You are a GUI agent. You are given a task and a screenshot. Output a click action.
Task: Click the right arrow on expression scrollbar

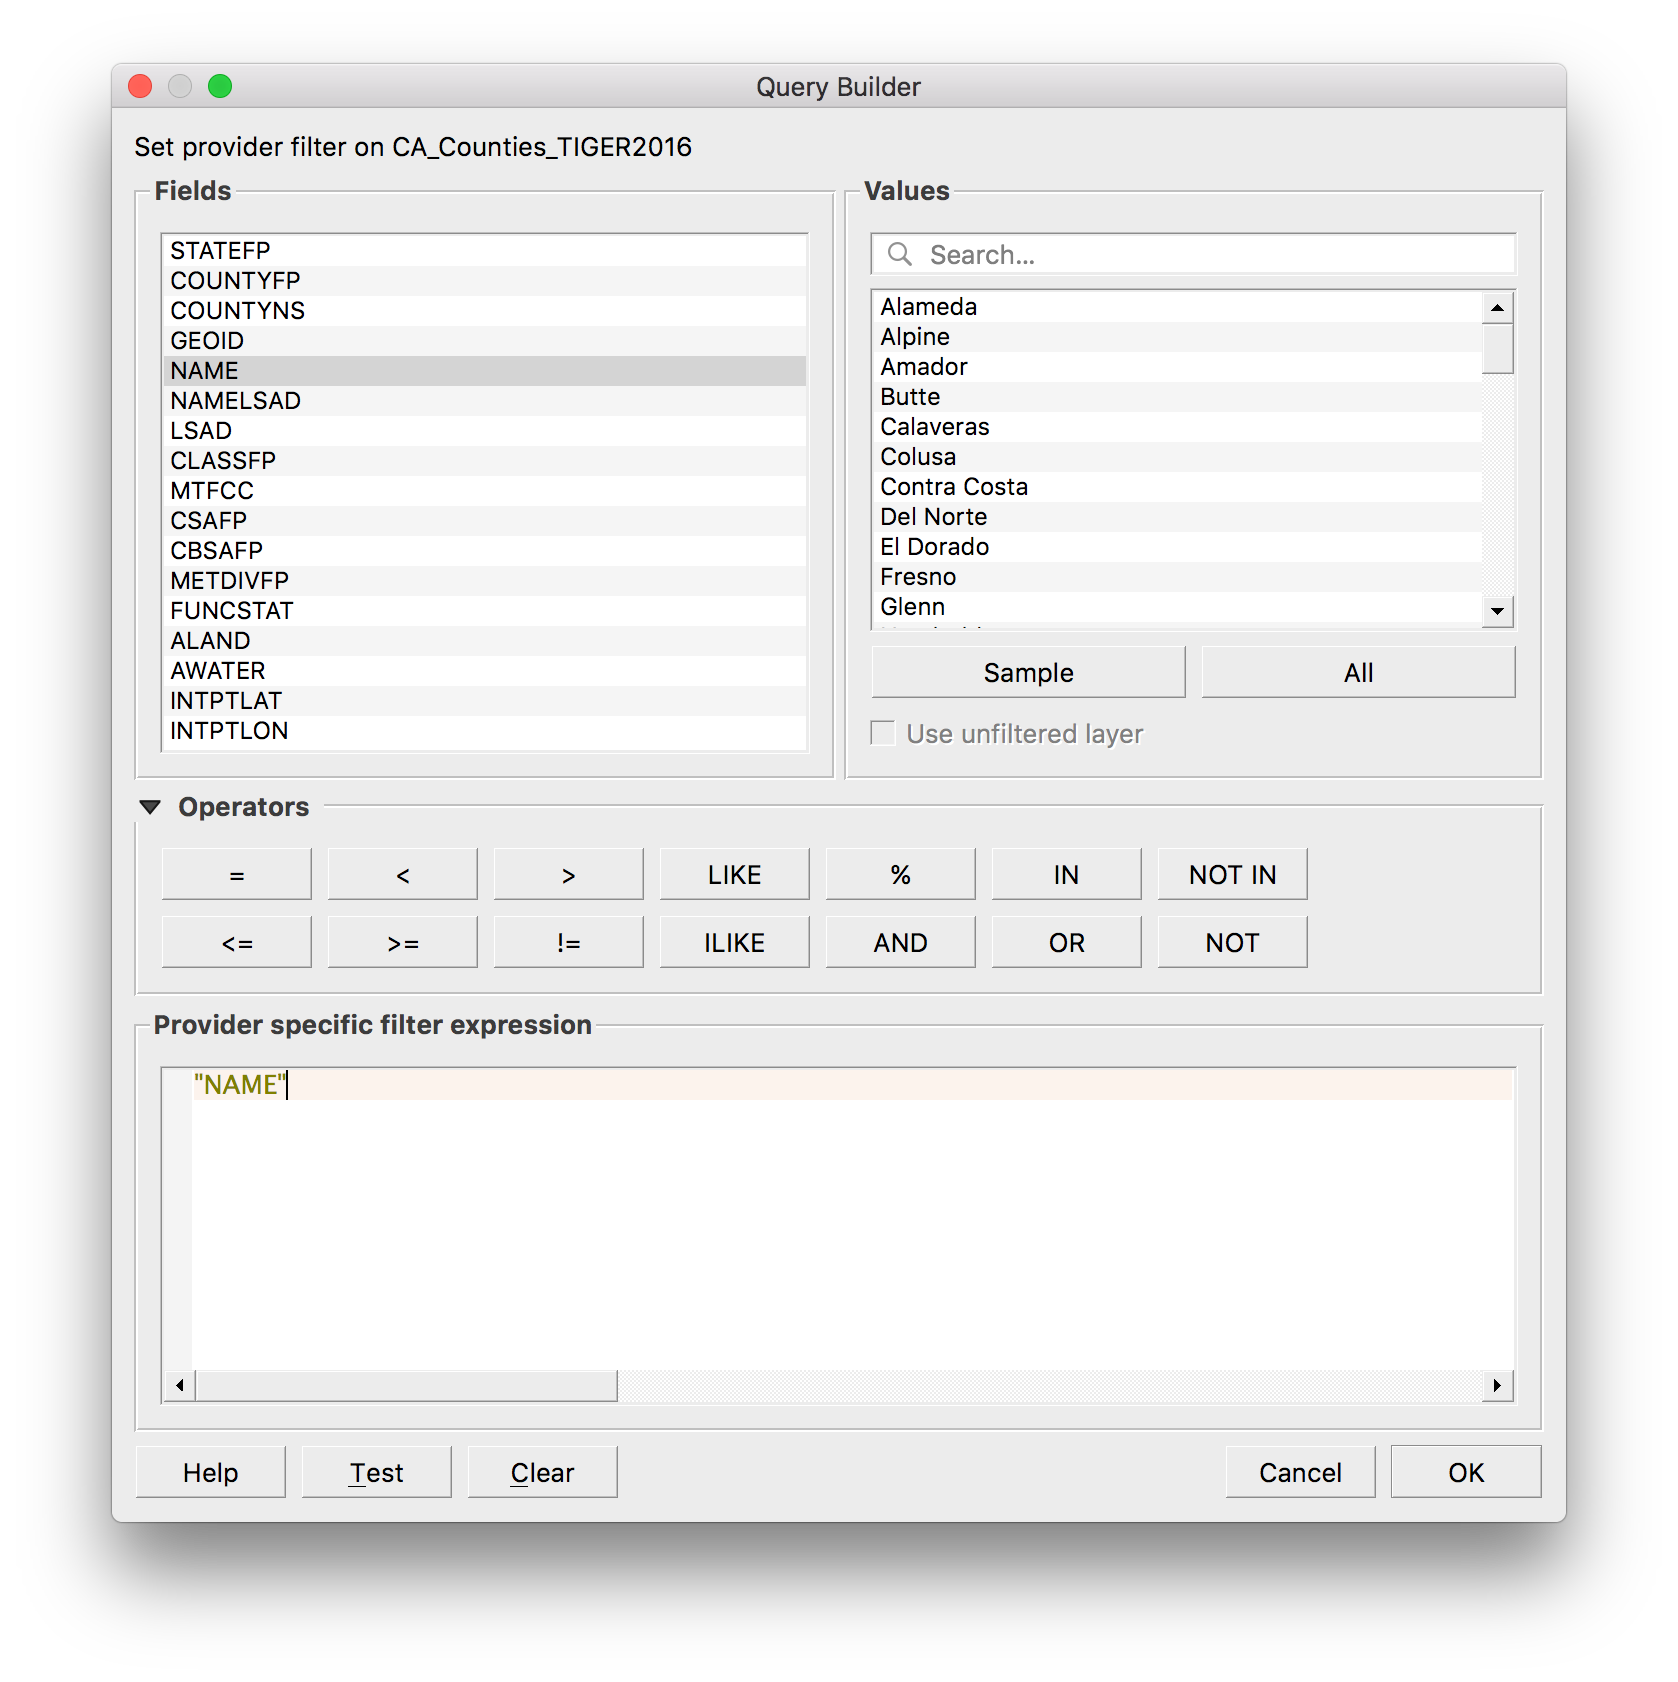1498,1386
